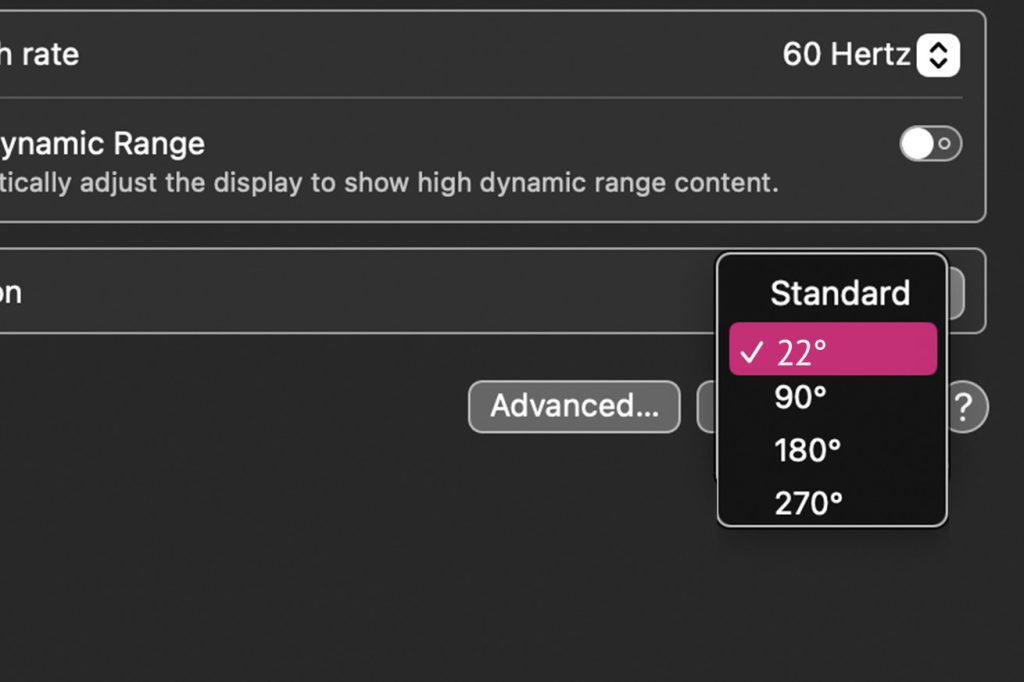Toggle the High Dynamic Range switch
The width and height of the screenshot is (1024, 682).
point(931,144)
